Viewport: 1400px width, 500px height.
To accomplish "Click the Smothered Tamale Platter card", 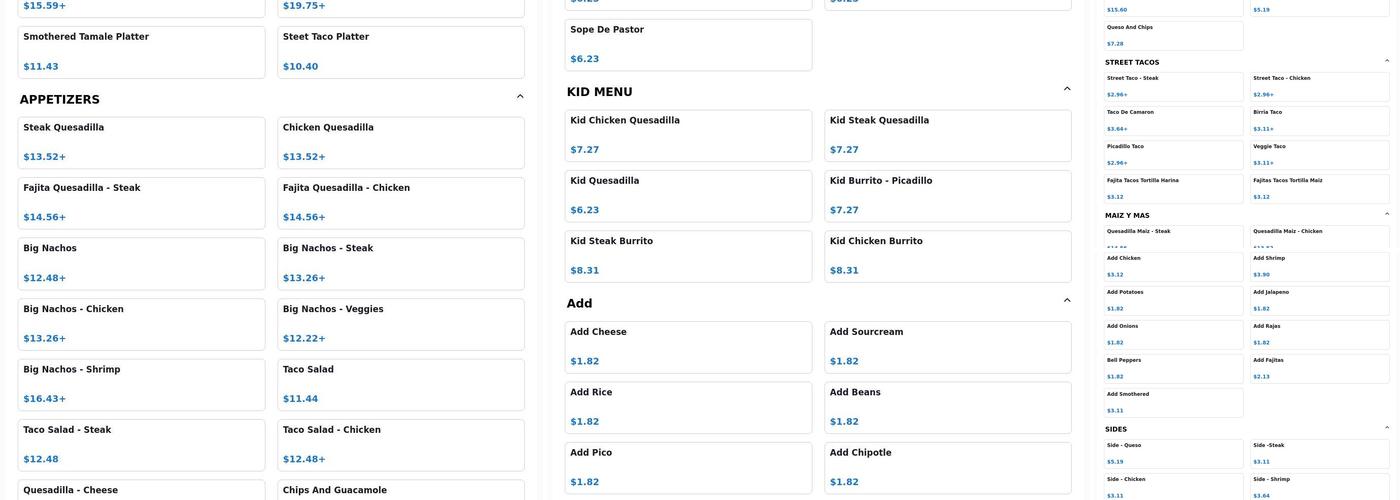I will coord(141,51).
